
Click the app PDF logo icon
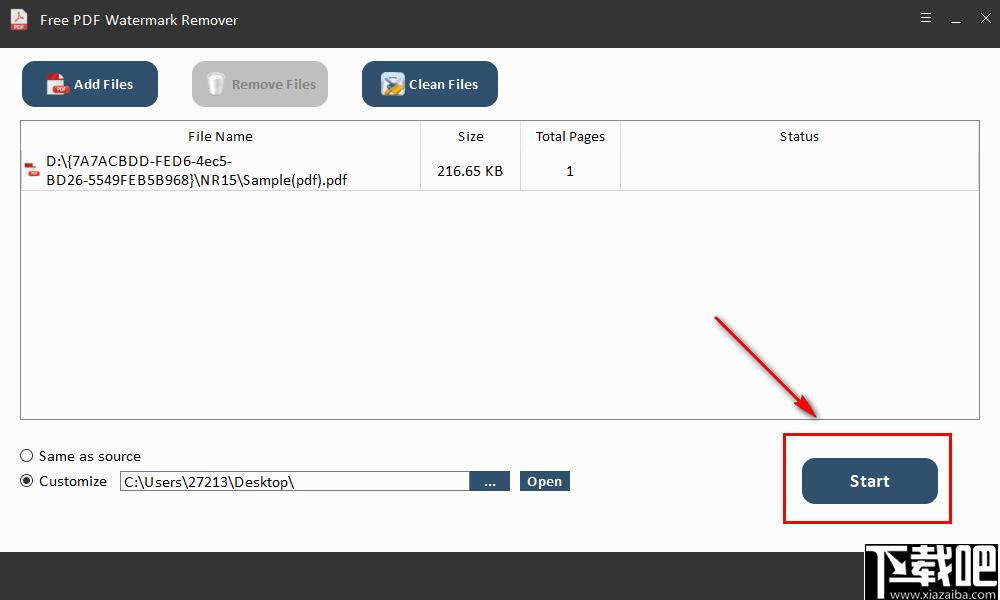click(19, 19)
